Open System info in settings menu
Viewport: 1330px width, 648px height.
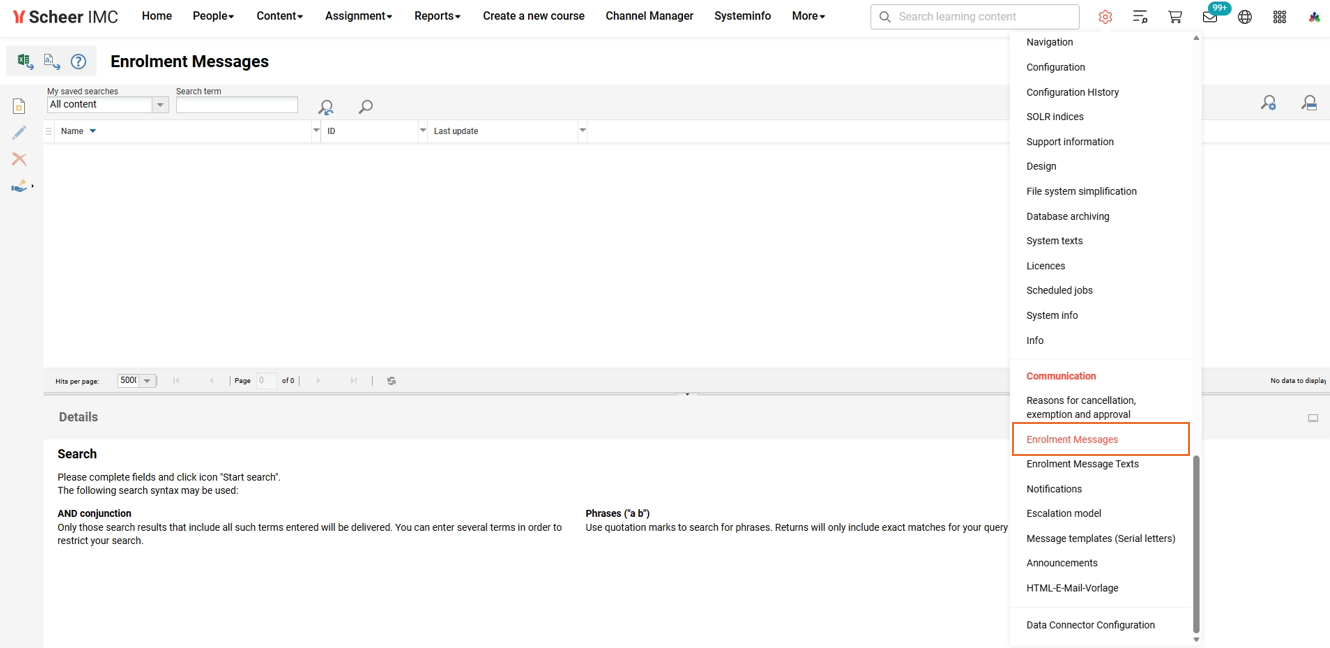coord(1052,315)
